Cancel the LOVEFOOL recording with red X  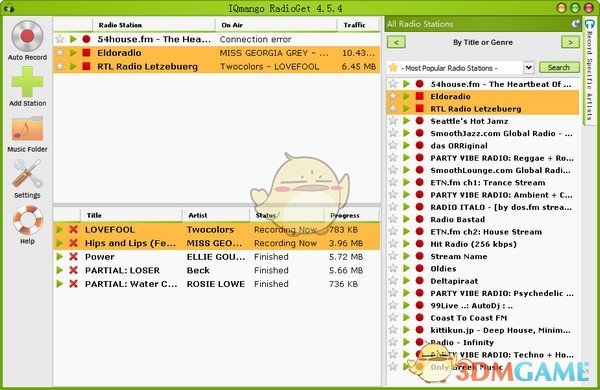pyautogui.click(x=73, y=230)
